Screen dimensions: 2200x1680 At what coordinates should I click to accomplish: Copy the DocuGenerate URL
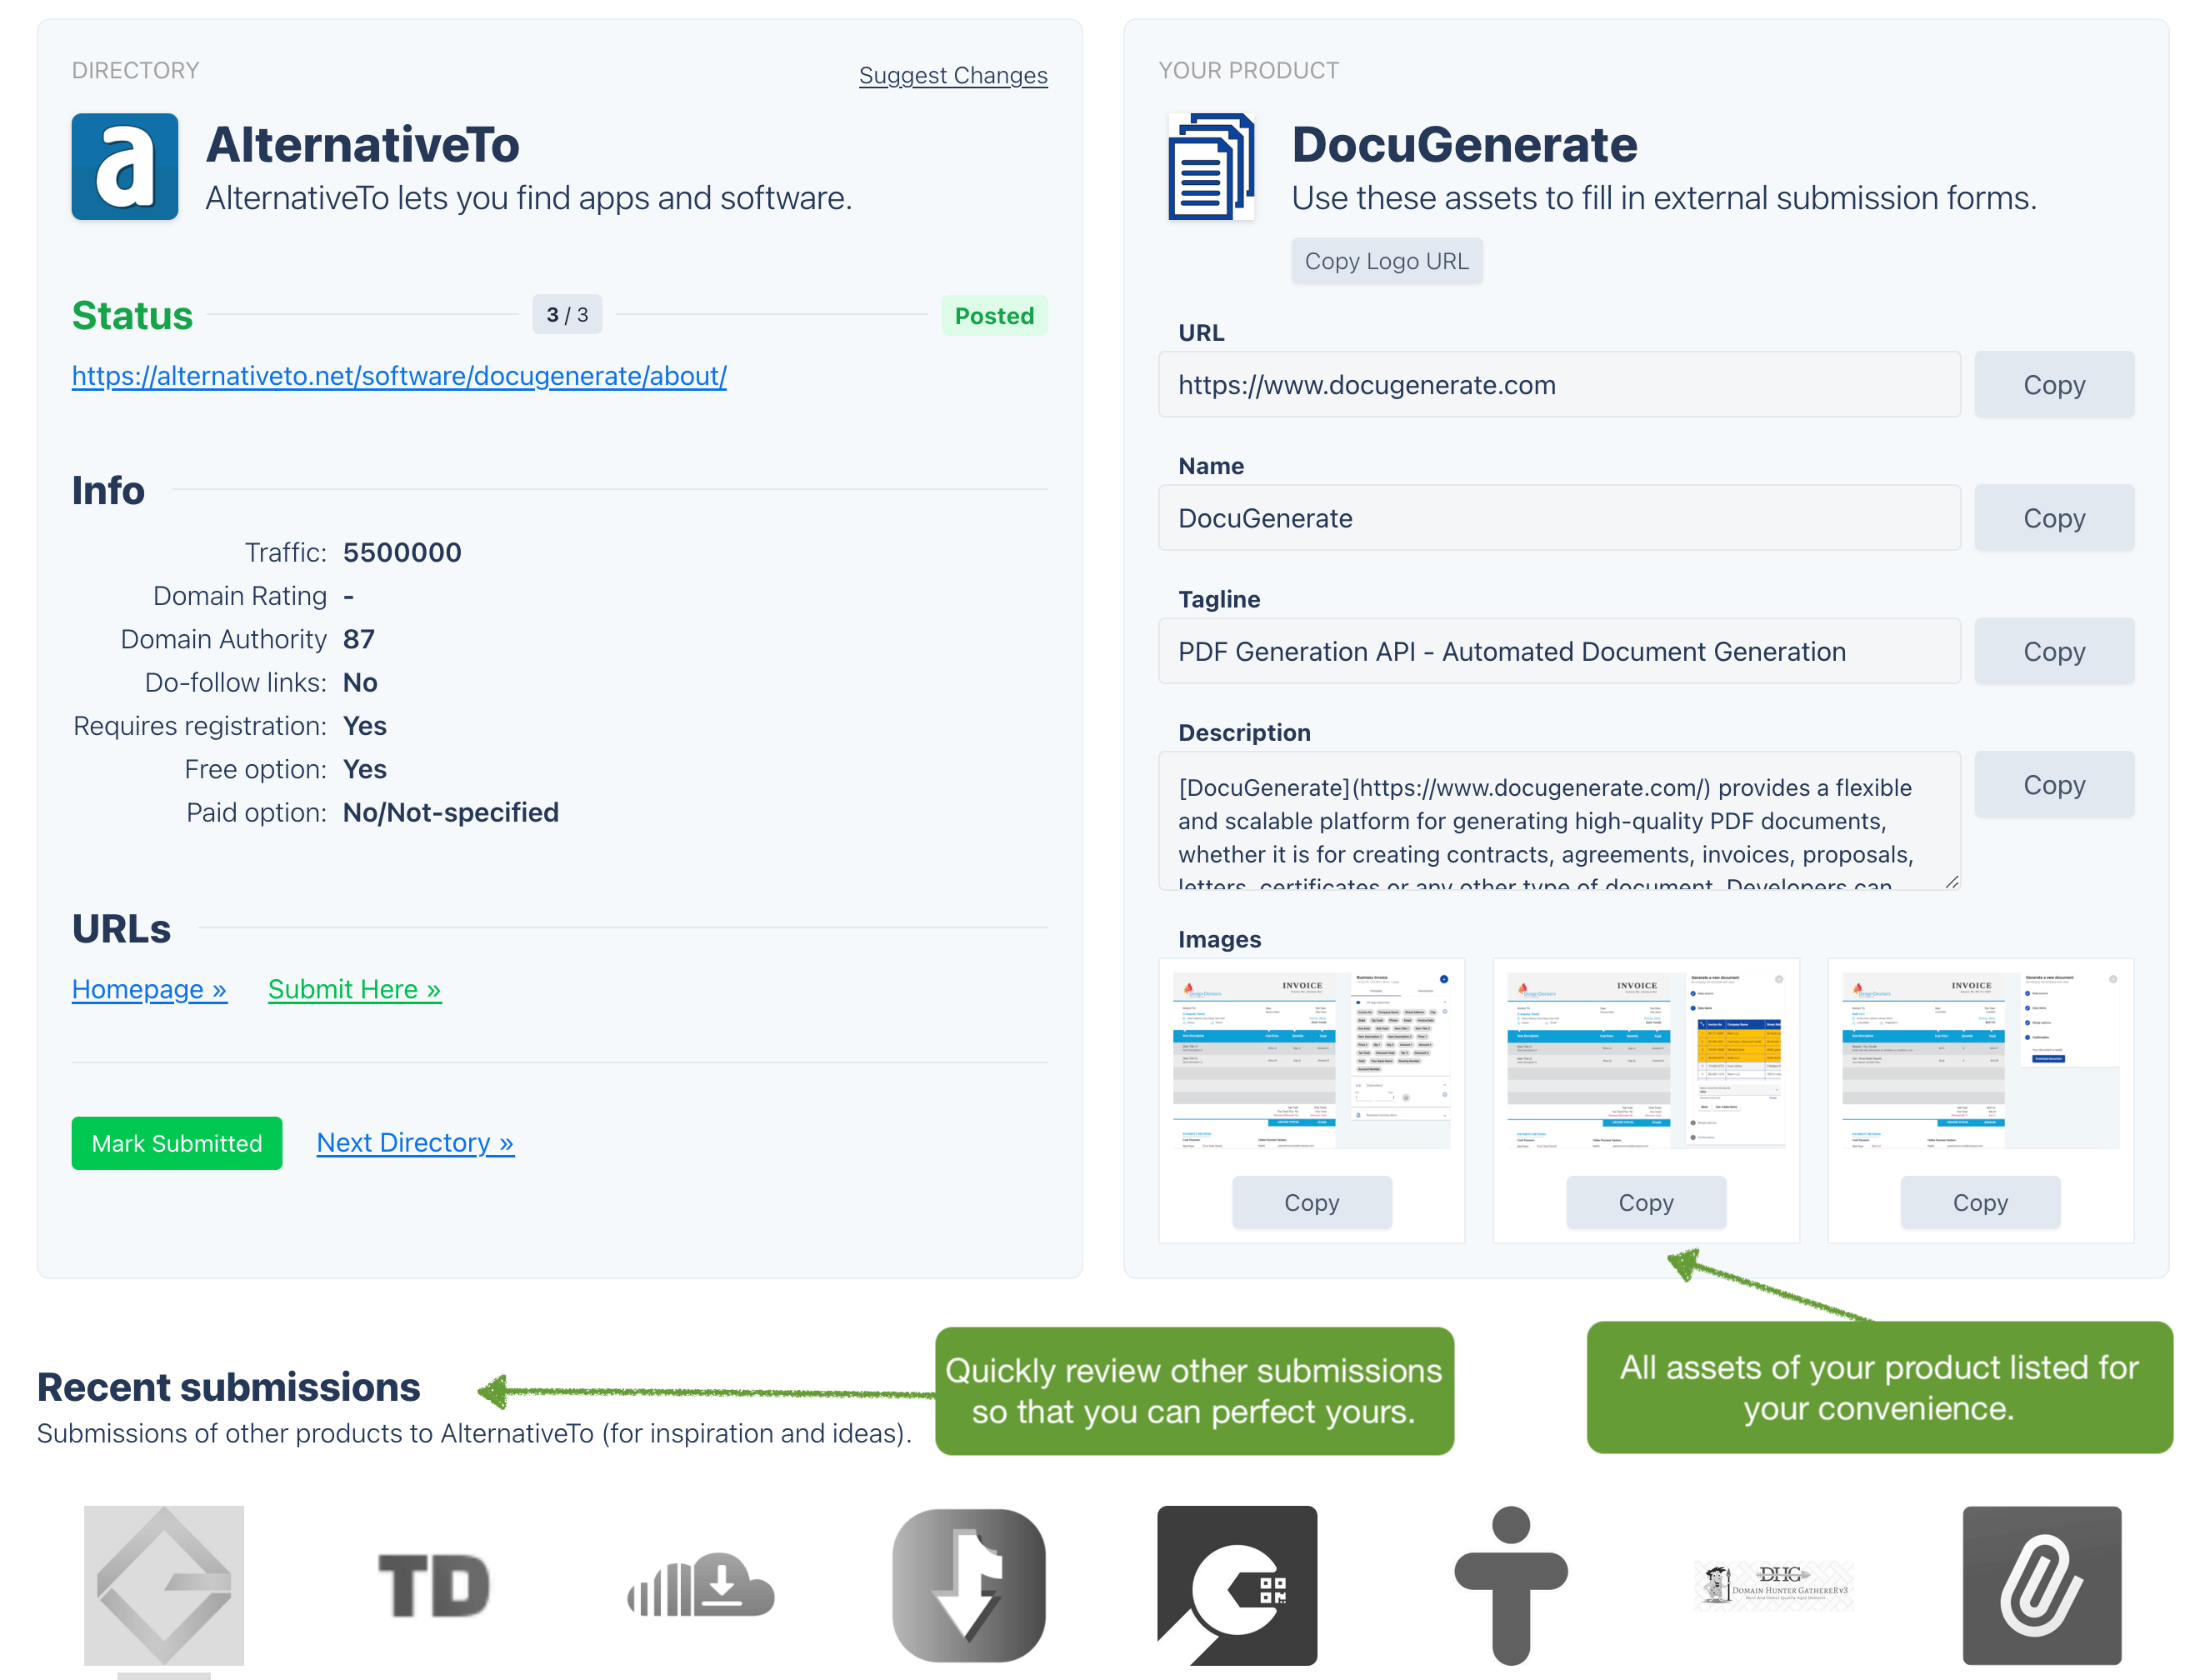click(2053, 385)
